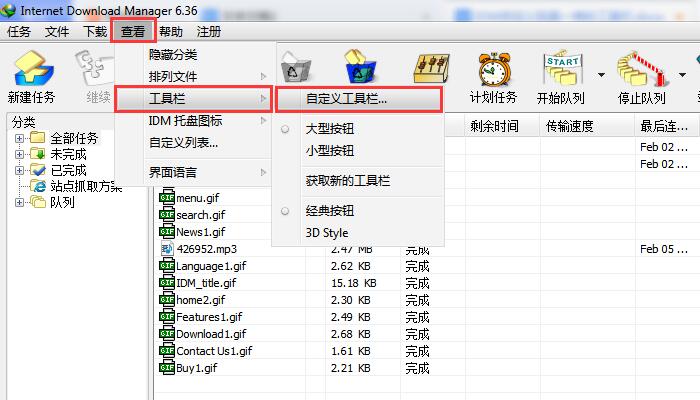Click the GIF icon beside Language1.gif
This screenshot has width=700, height=400.
[x=167, y=266]
